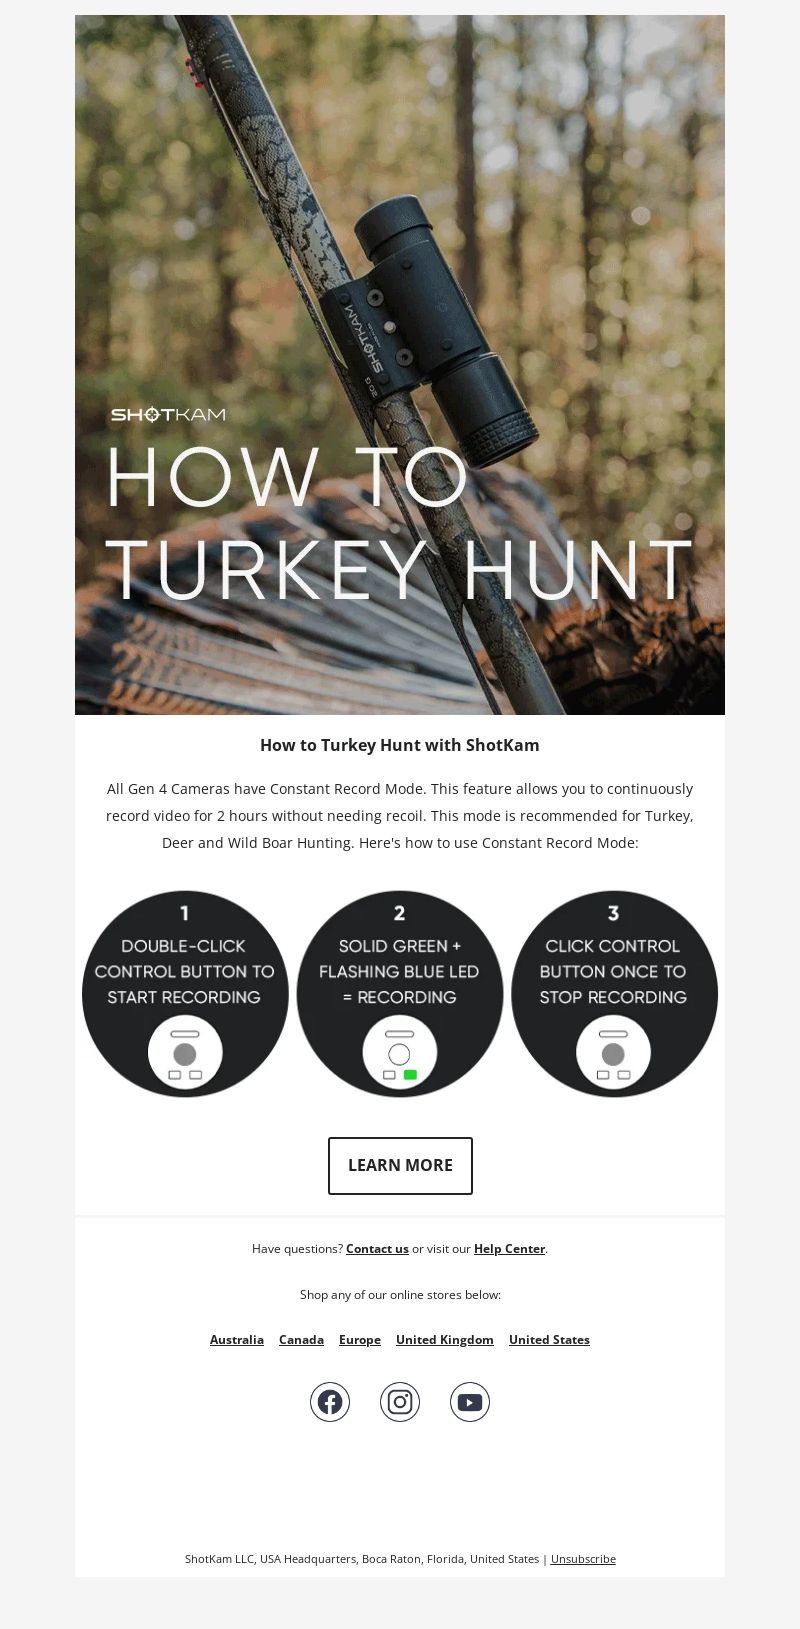Open the Contact us link
This screenshot has height=1629, width=800.
(x=377, y=1248)
